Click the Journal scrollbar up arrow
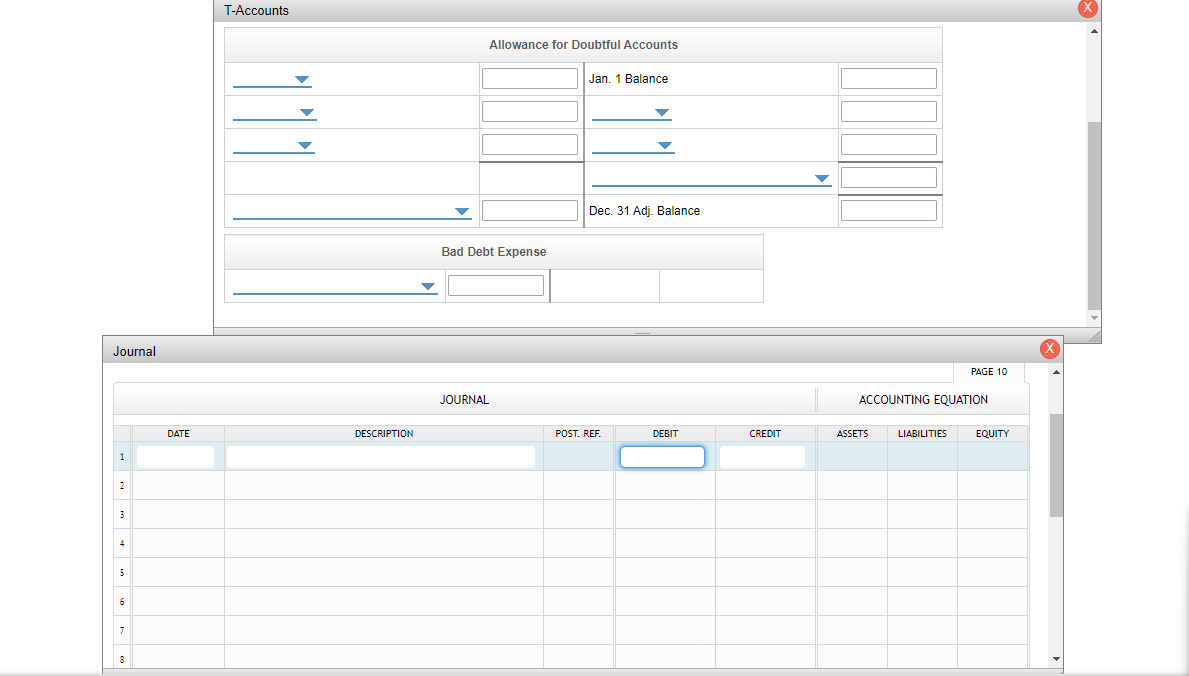Screen dimensions: 1189x676 [1056, 372]
